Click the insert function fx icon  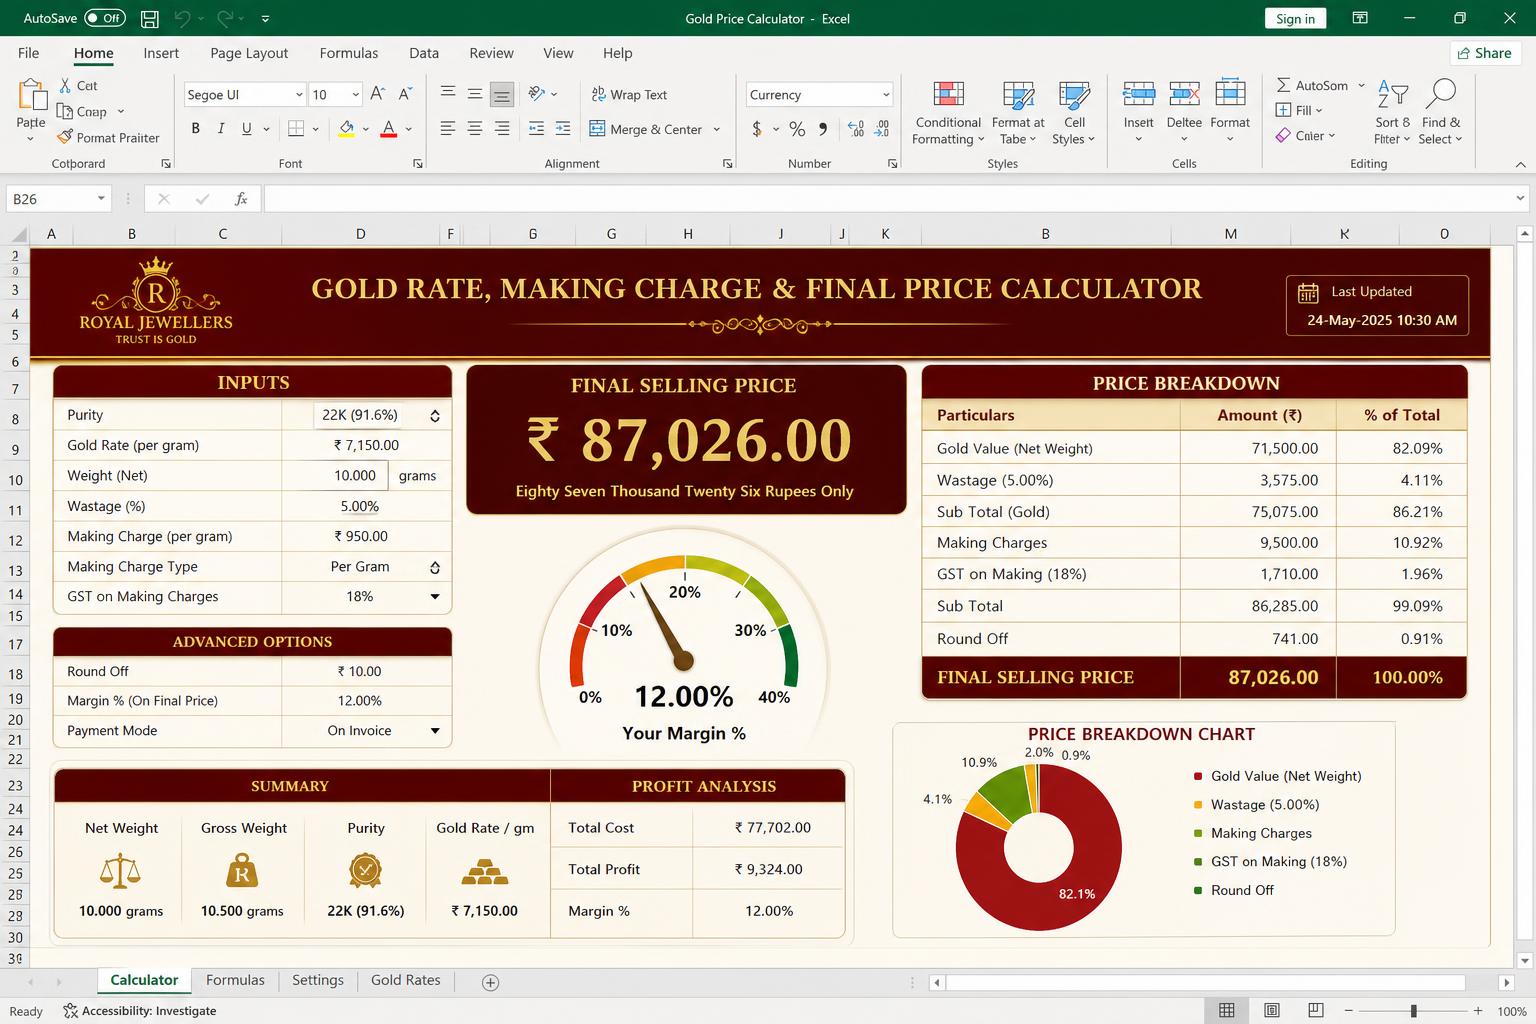click(x=241, y=199)
